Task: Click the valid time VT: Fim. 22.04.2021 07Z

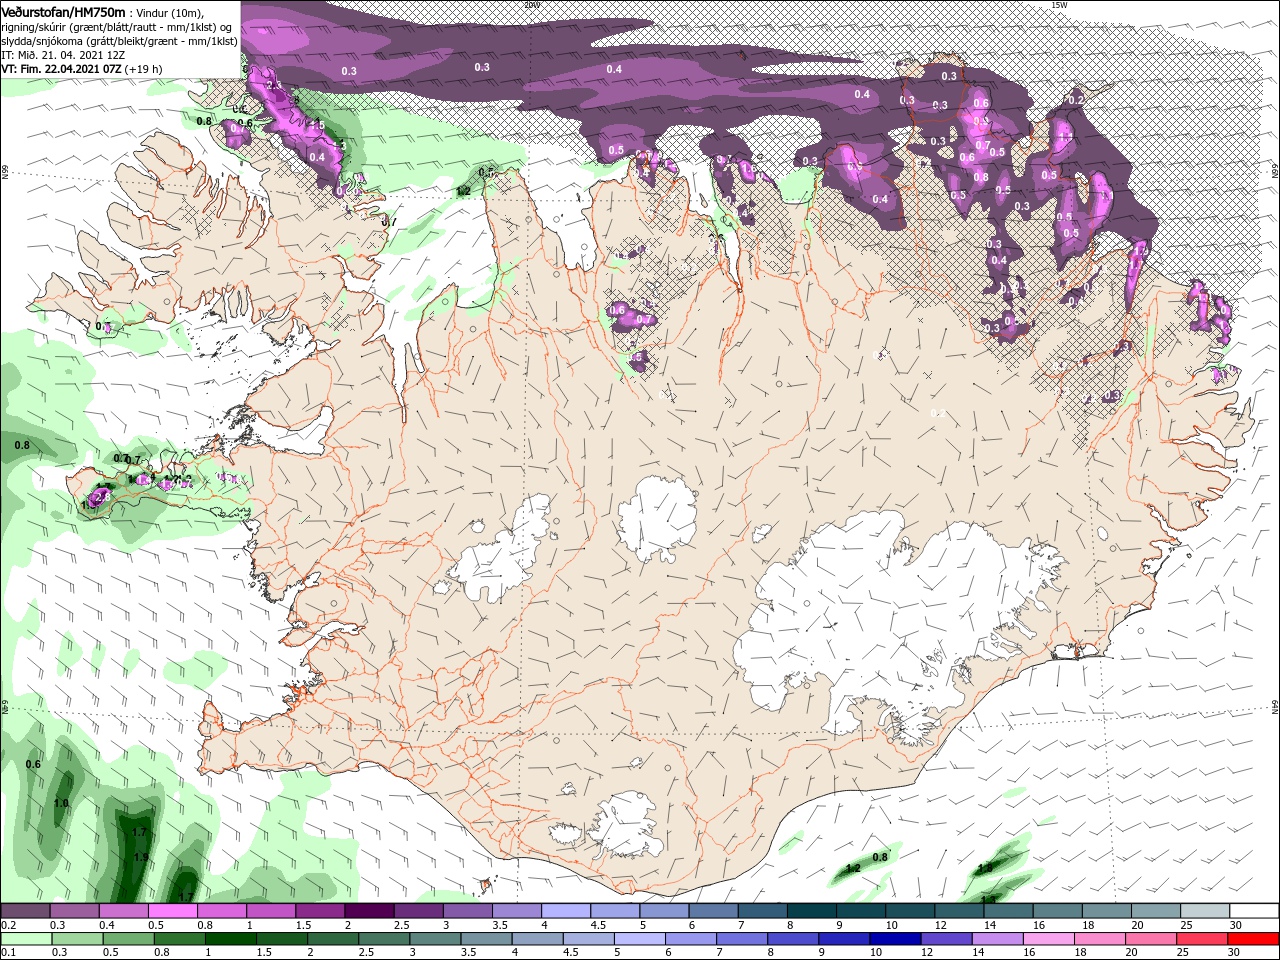Action: click(x=61, y=69)
